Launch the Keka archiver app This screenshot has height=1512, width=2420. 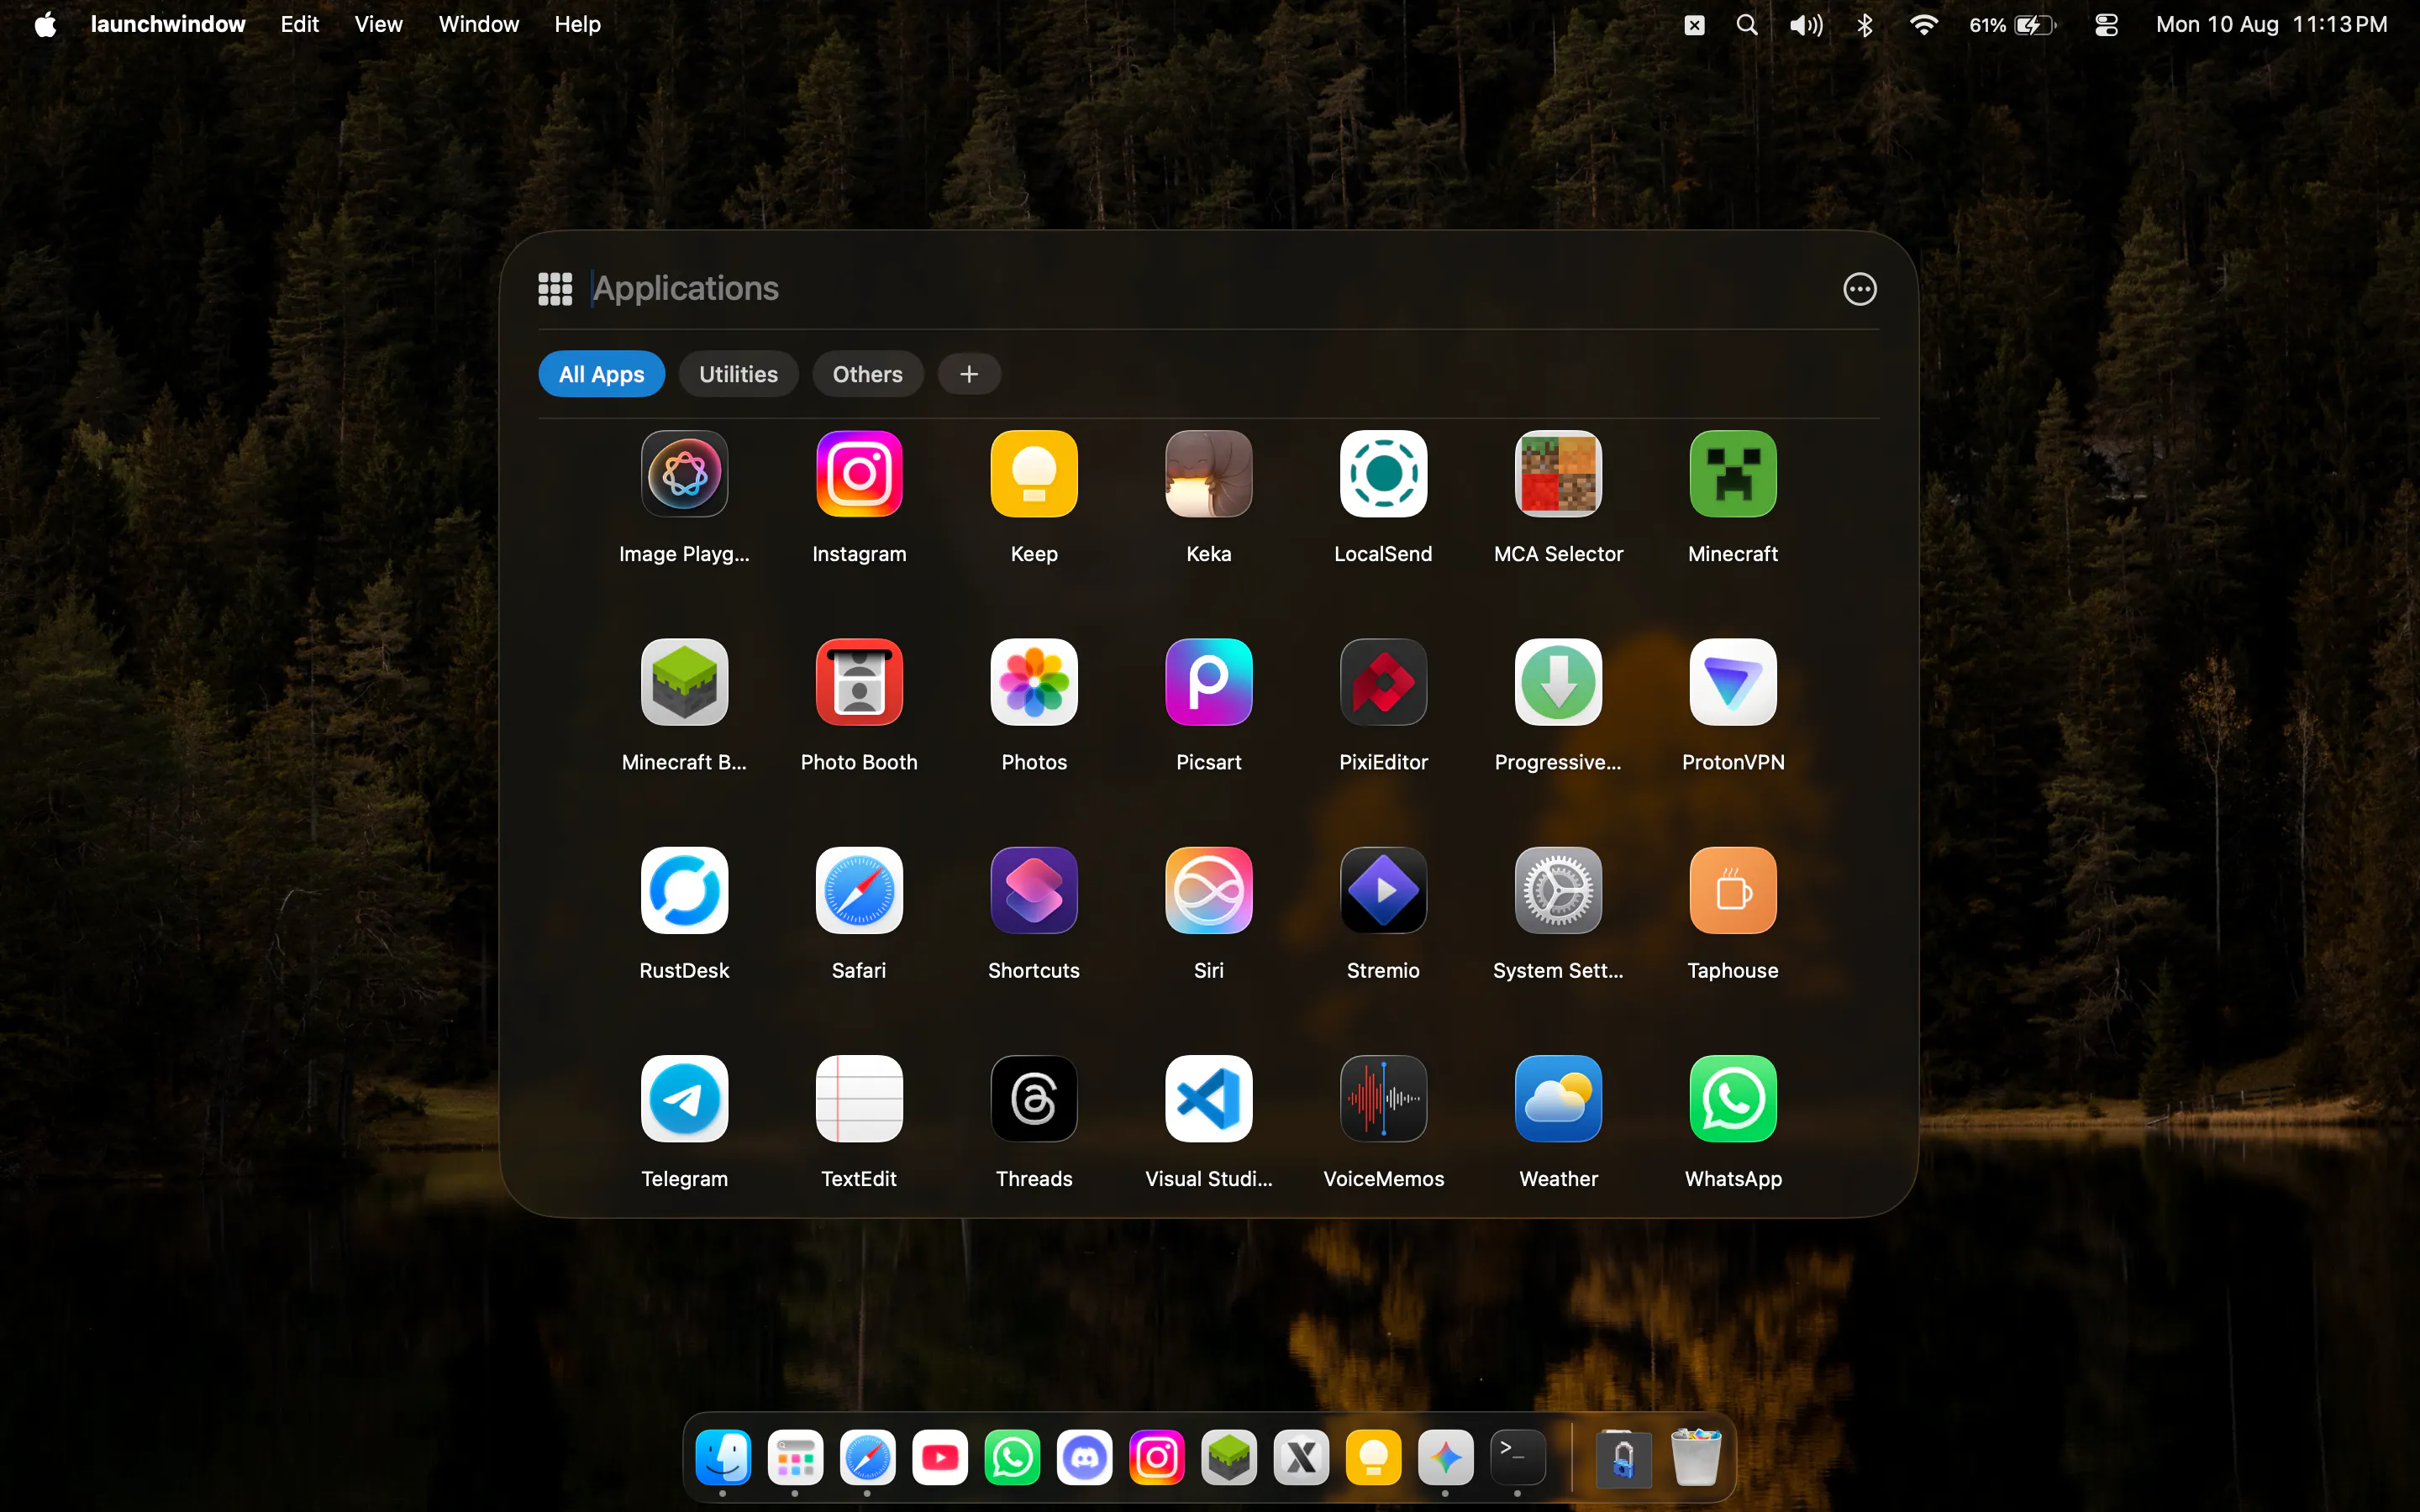pos(1208,474)
